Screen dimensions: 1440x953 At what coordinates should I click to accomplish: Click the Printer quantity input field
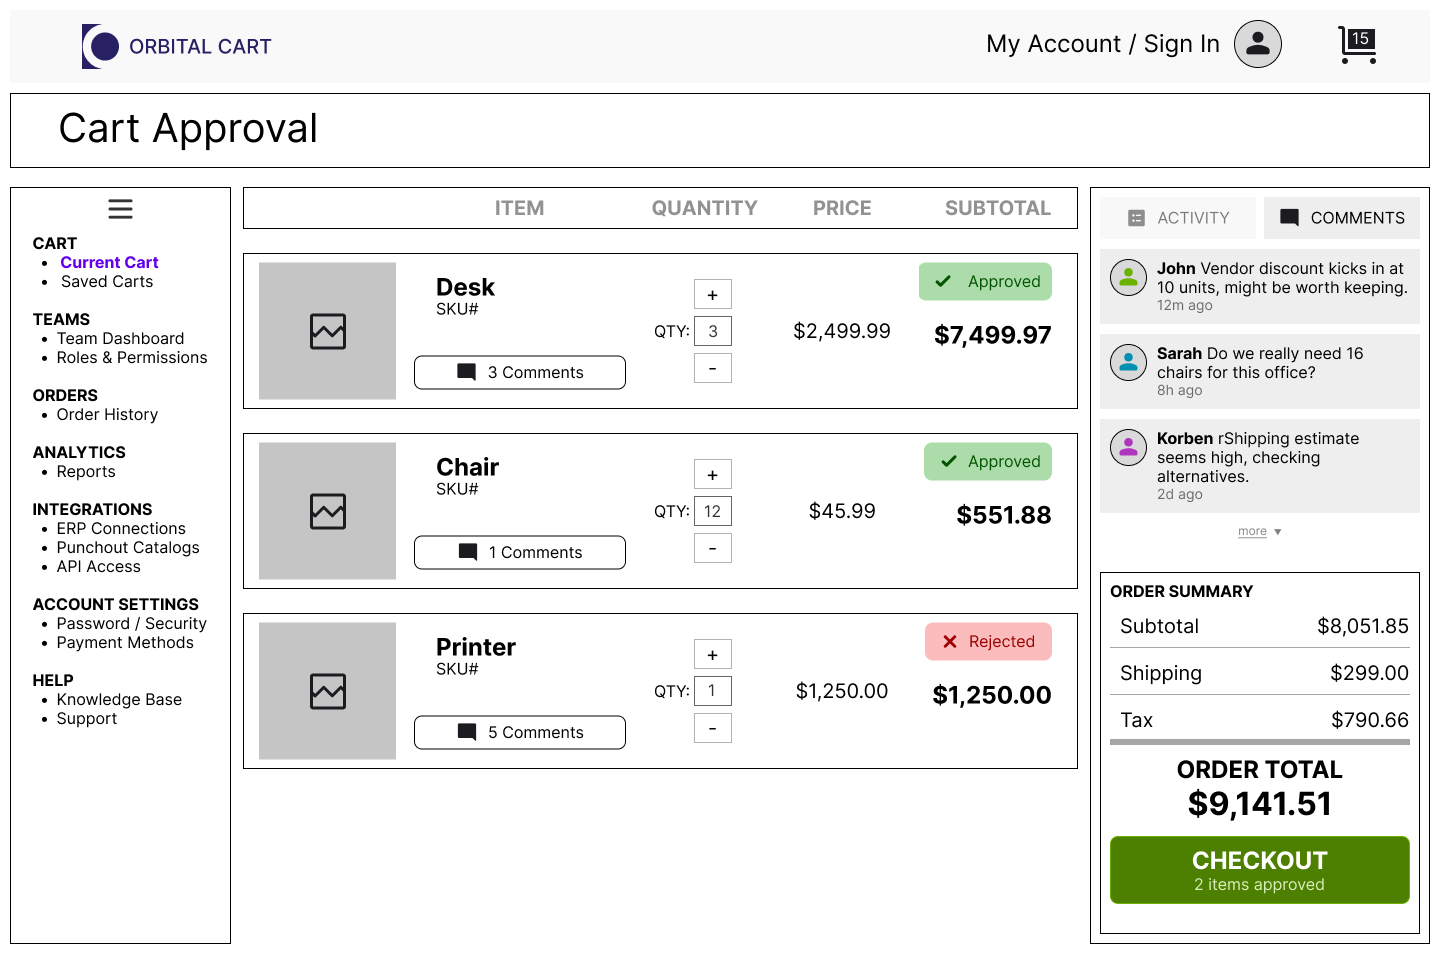712,691
